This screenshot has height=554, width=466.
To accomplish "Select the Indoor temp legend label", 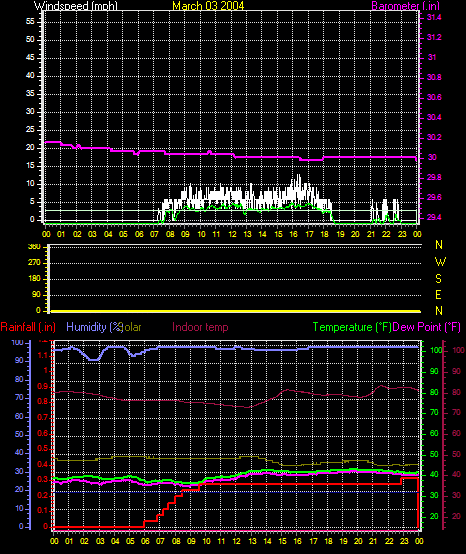I will coord(200,327).
